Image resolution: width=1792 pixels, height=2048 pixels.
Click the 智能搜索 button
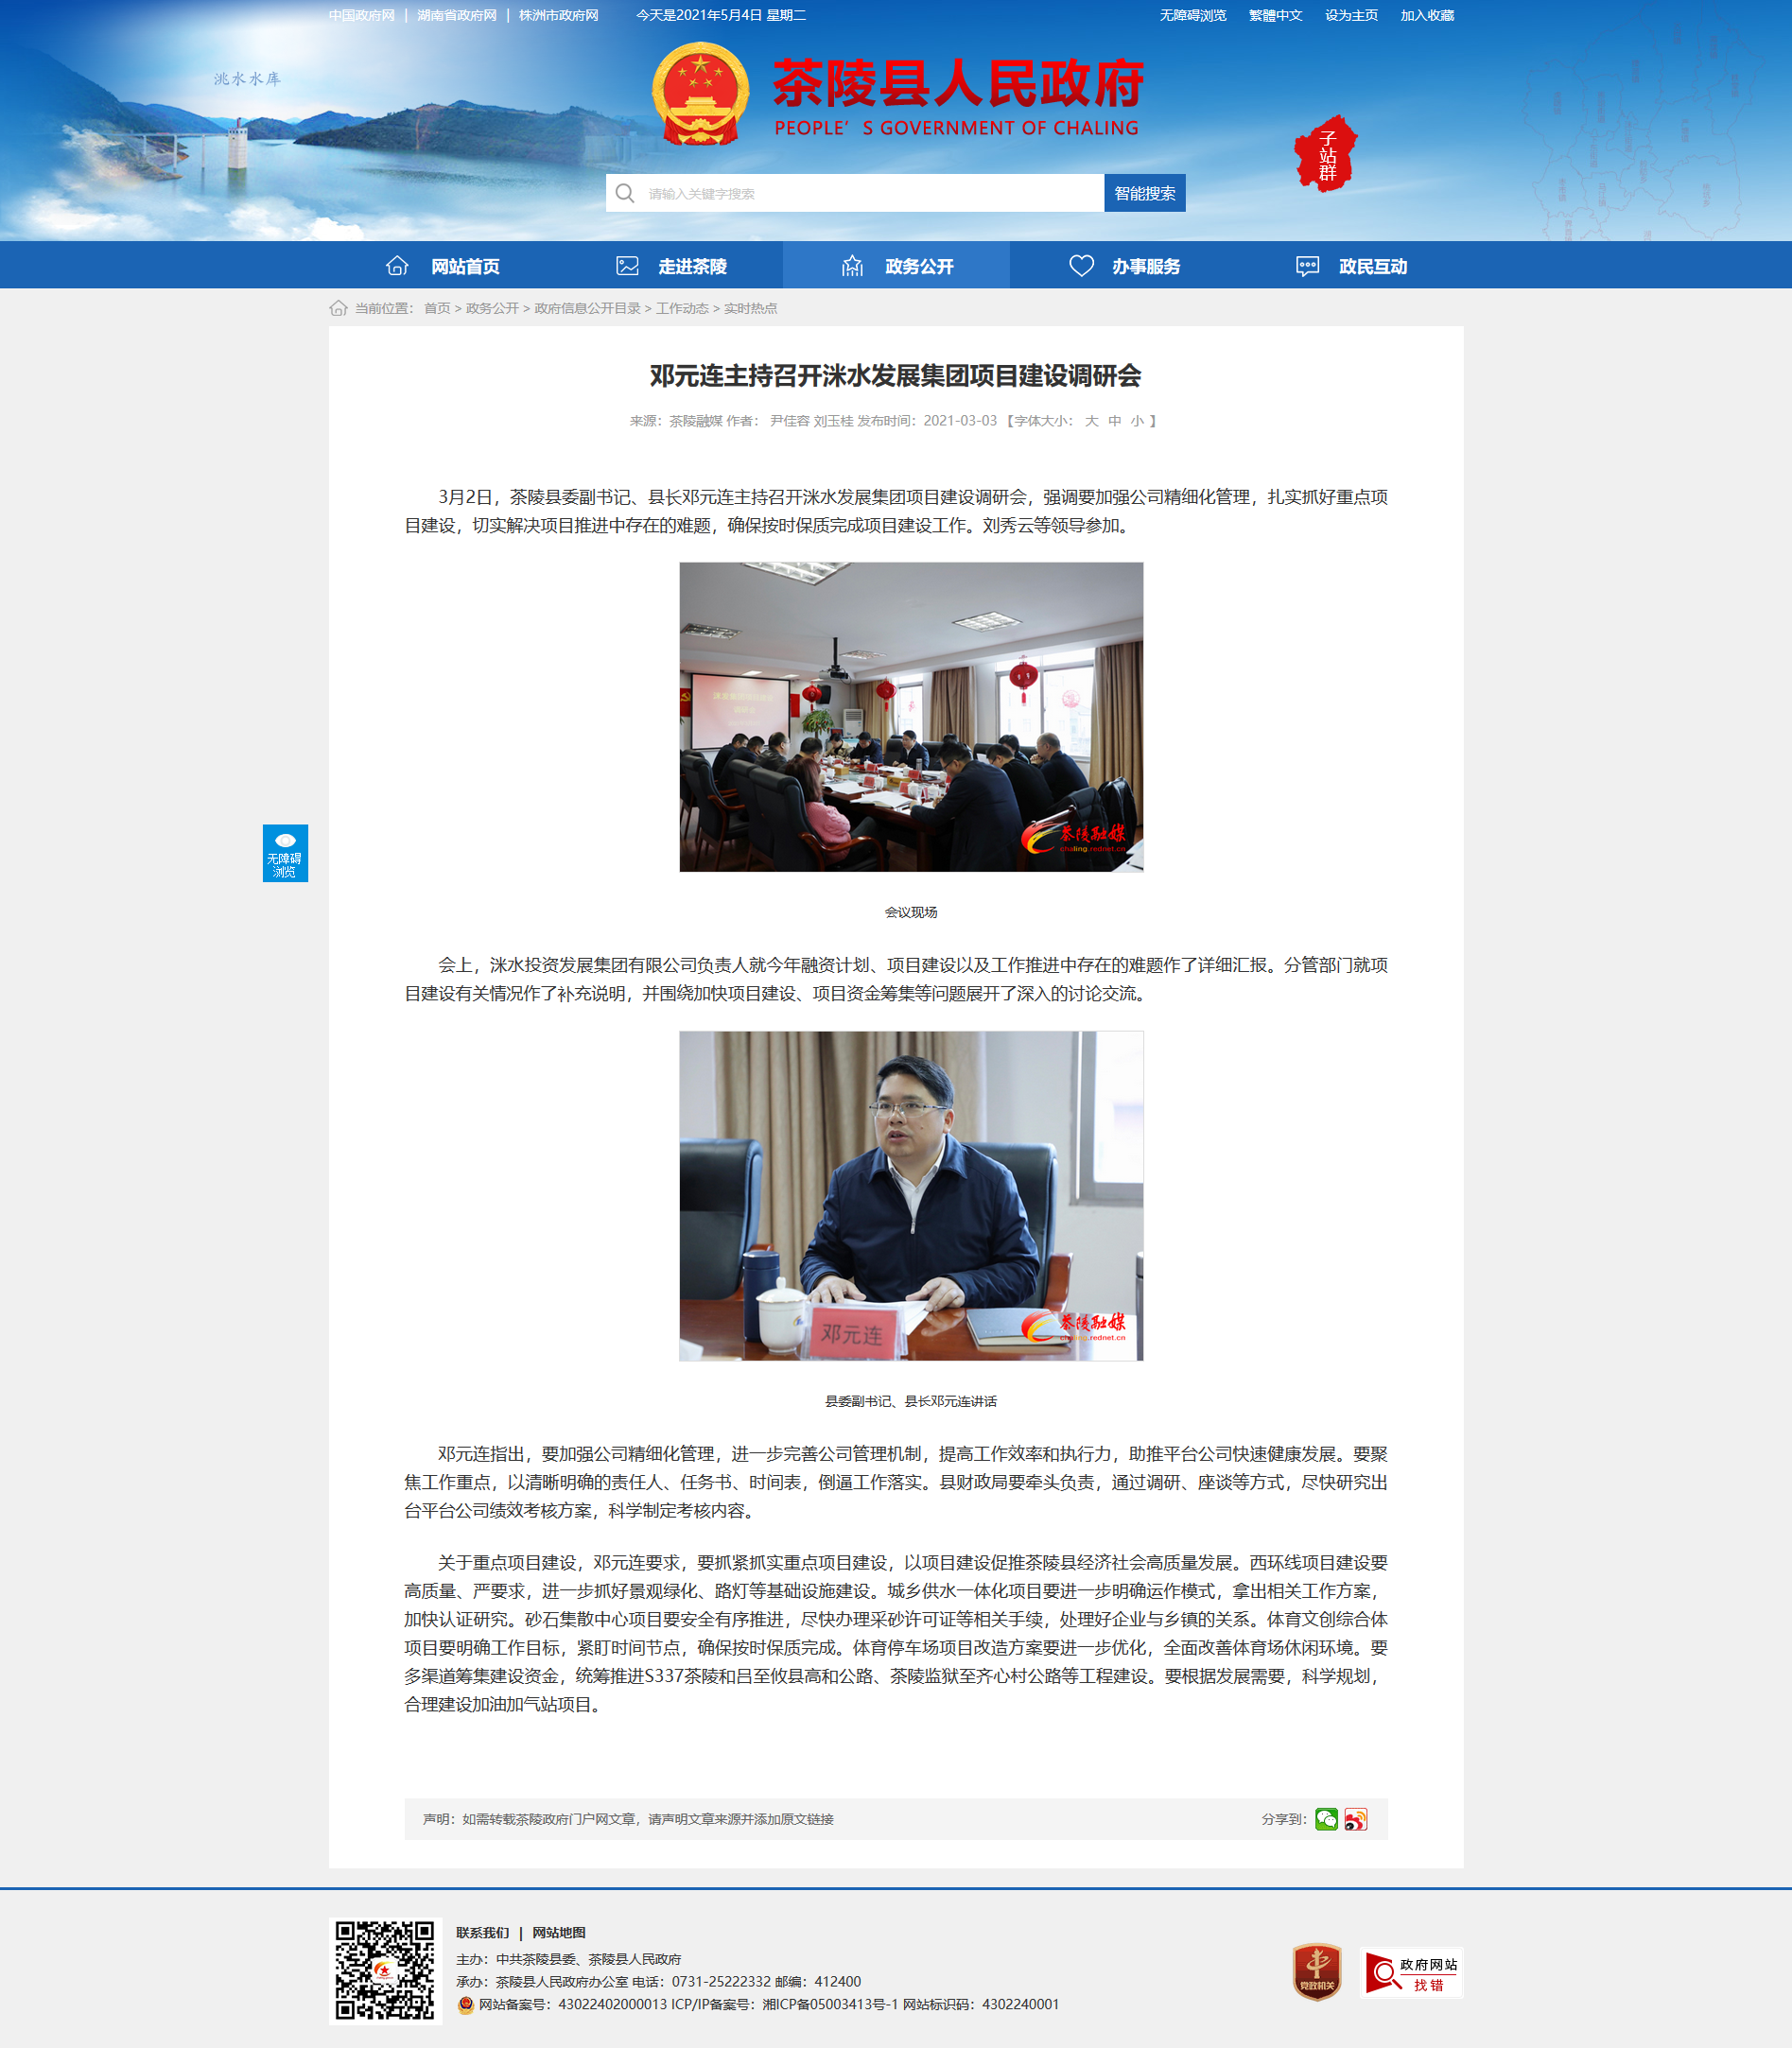[x=1145, y=193]
